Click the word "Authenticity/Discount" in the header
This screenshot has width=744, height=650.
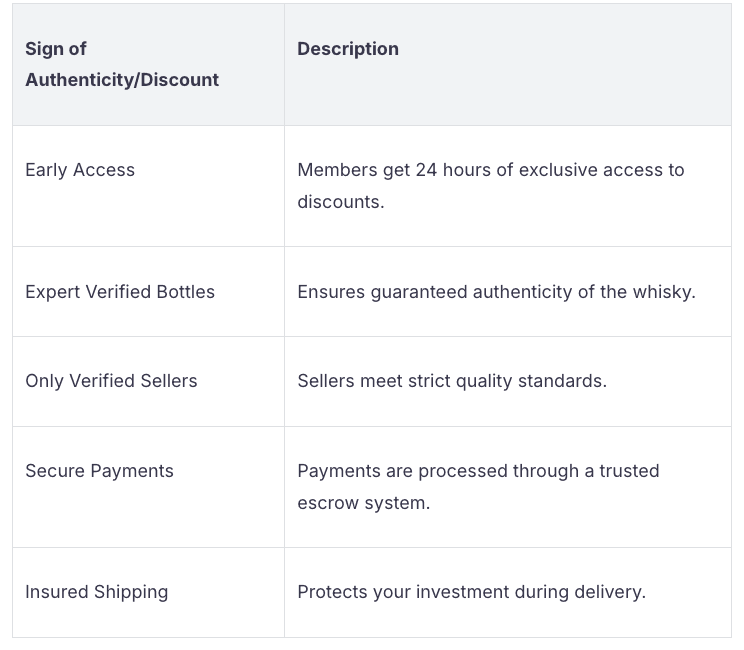click(x=122, y=80)
